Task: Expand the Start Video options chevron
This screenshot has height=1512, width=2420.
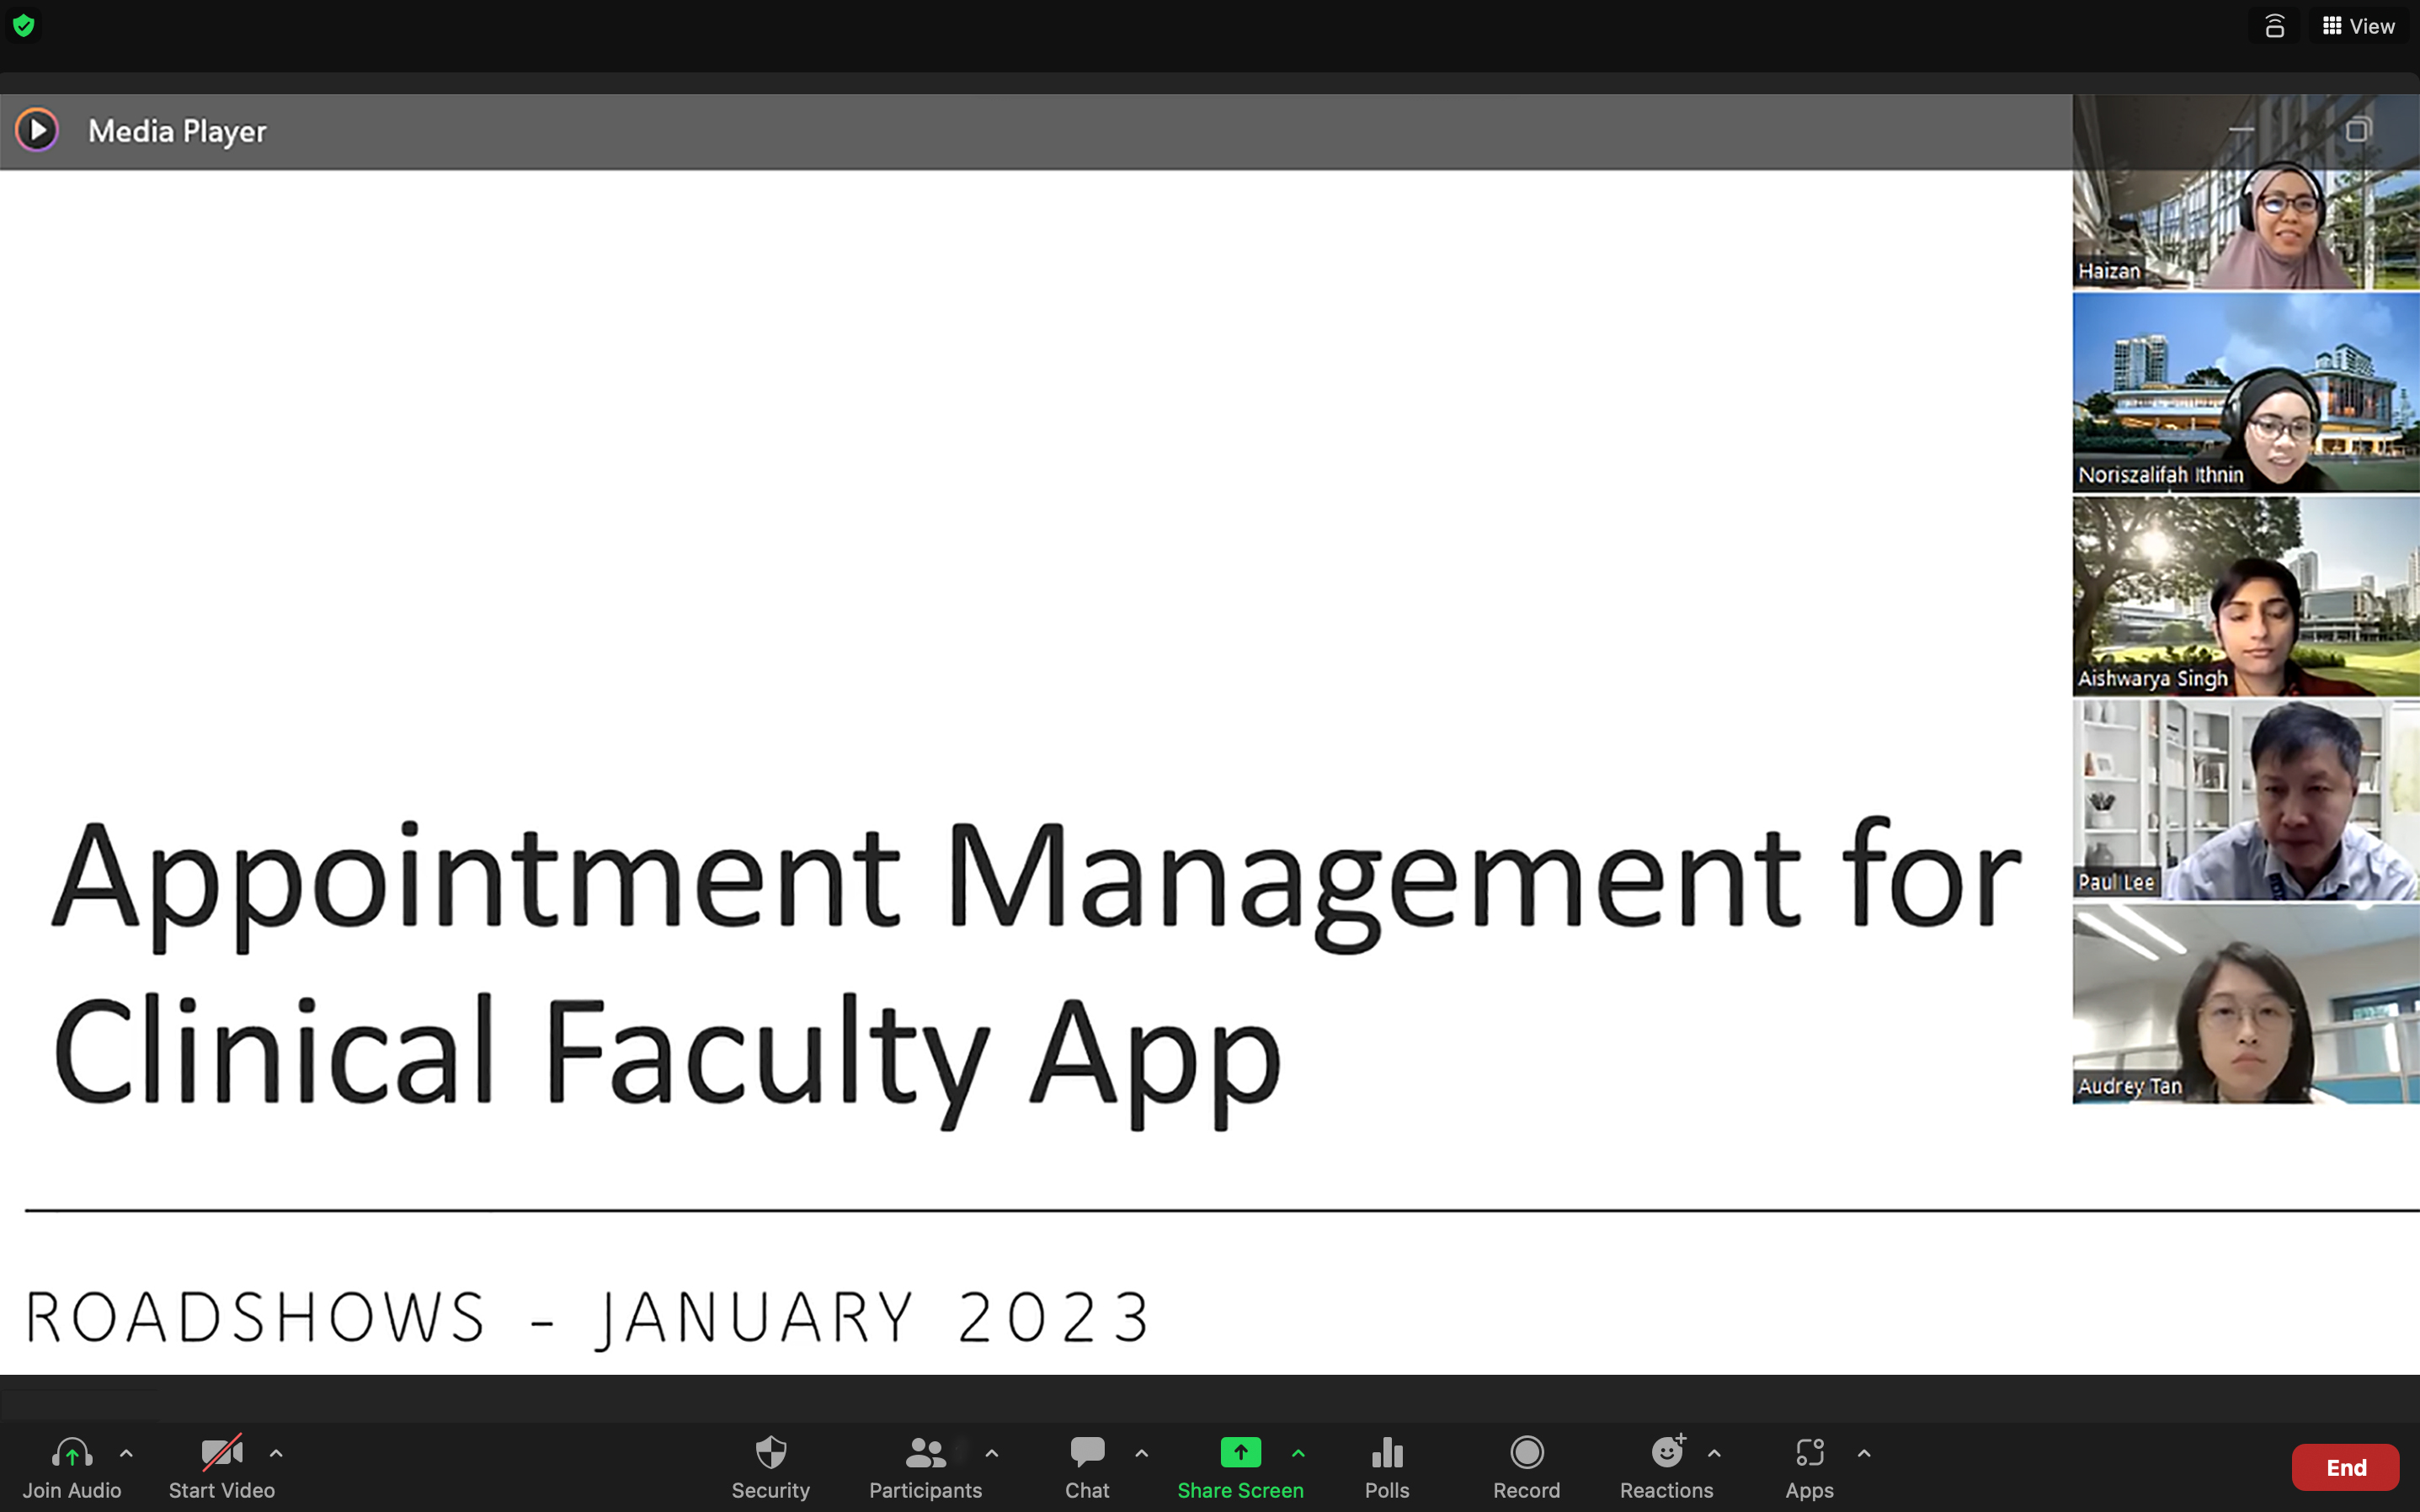Action: [x=277, y=1453]
